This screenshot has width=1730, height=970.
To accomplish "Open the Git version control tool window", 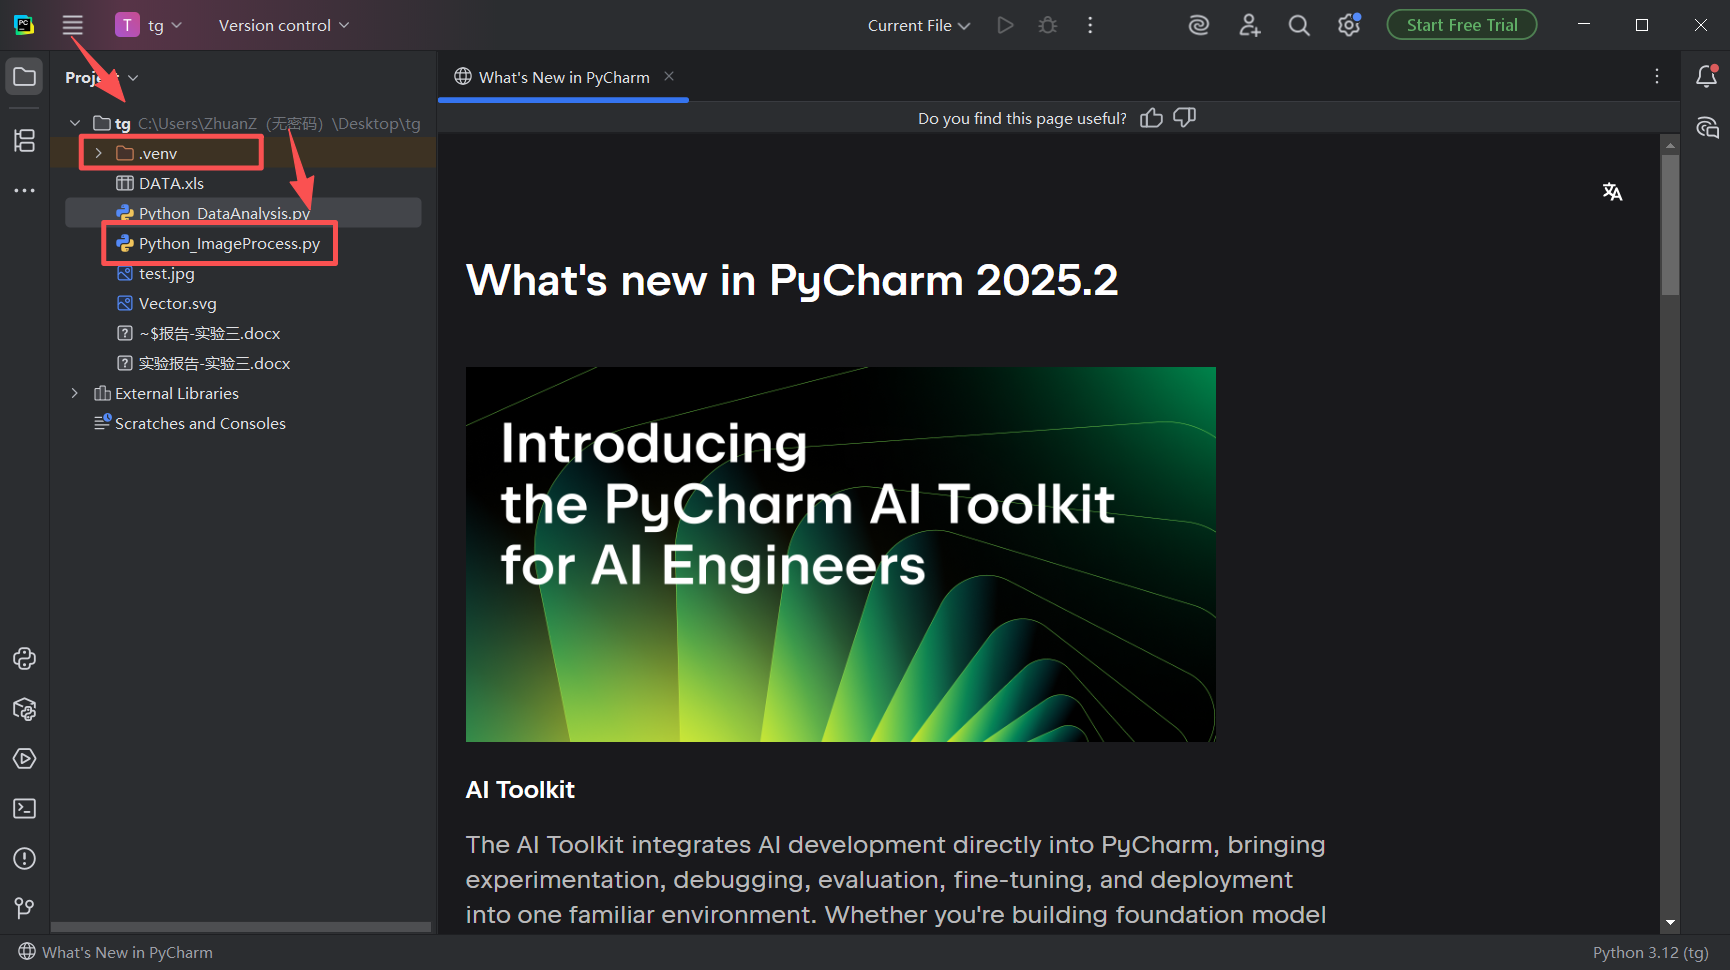I will point(24,907).
